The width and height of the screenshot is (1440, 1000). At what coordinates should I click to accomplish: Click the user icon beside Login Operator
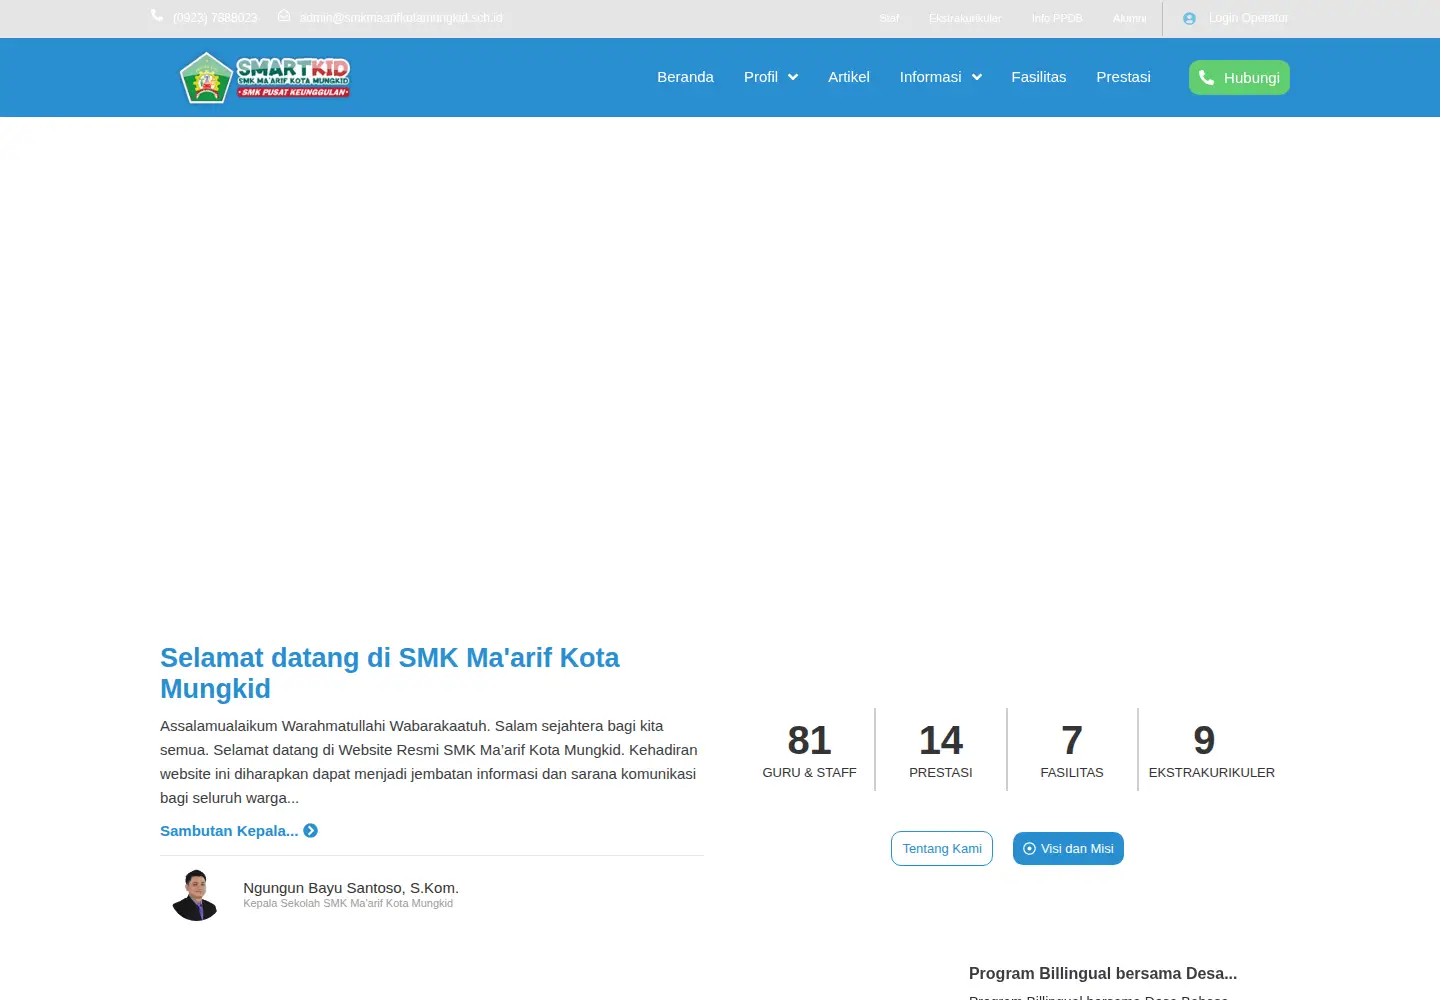pyautogui.click(x=1189, y=18)
